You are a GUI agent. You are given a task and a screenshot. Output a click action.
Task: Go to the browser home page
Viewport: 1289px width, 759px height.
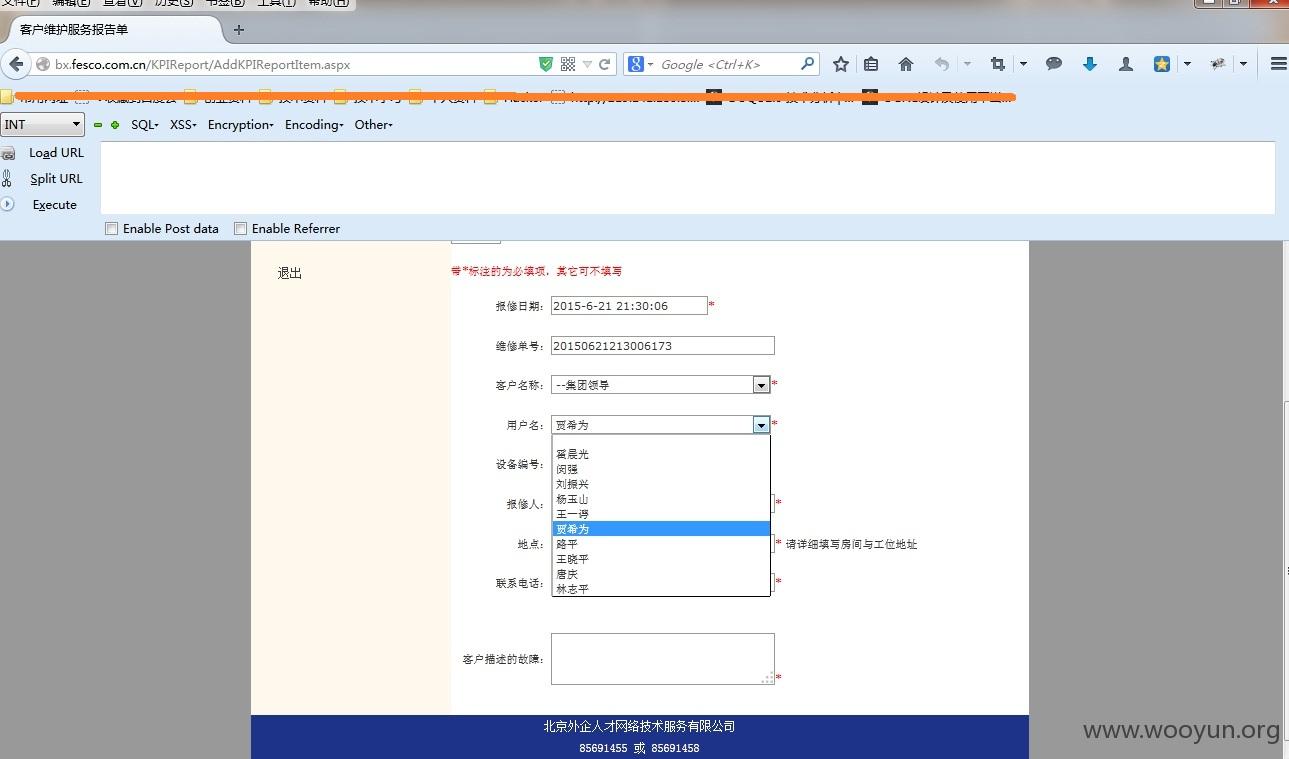906,64
